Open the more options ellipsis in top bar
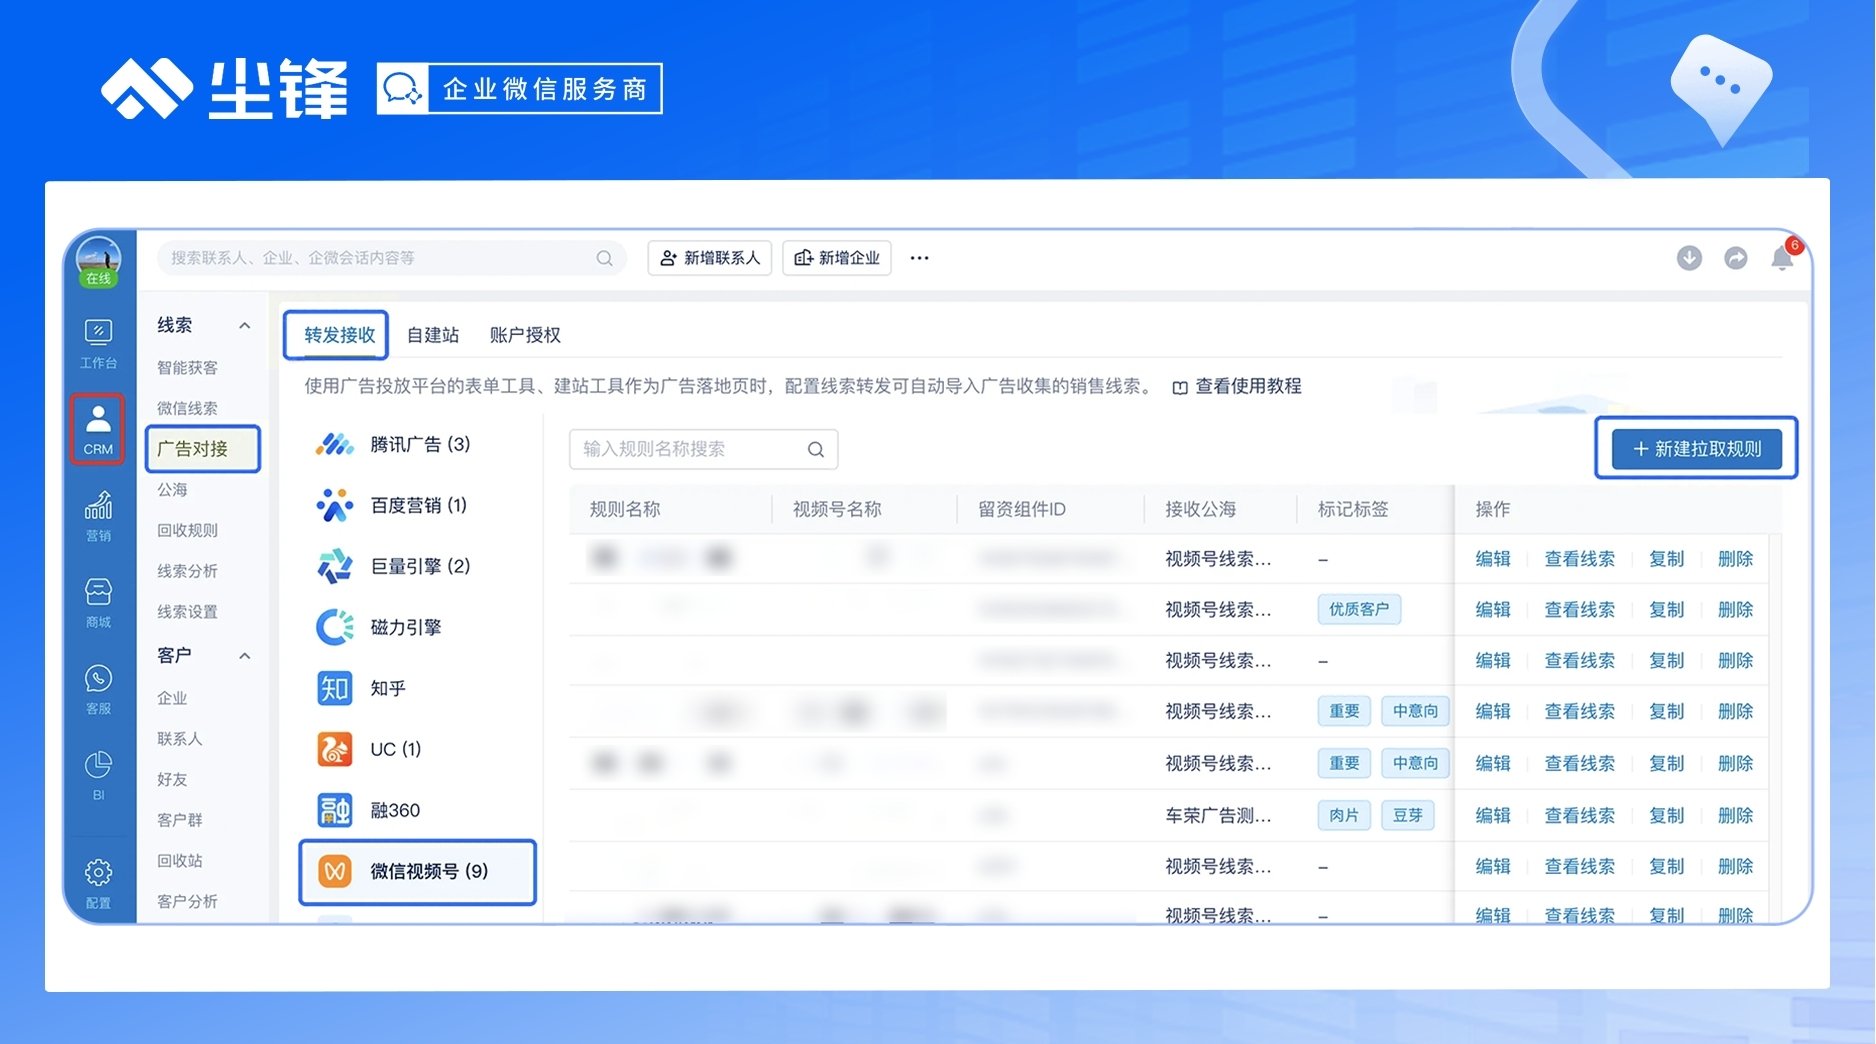Image resolution: width=1876 pixels, height=1044 pixels. coord(919,258)
